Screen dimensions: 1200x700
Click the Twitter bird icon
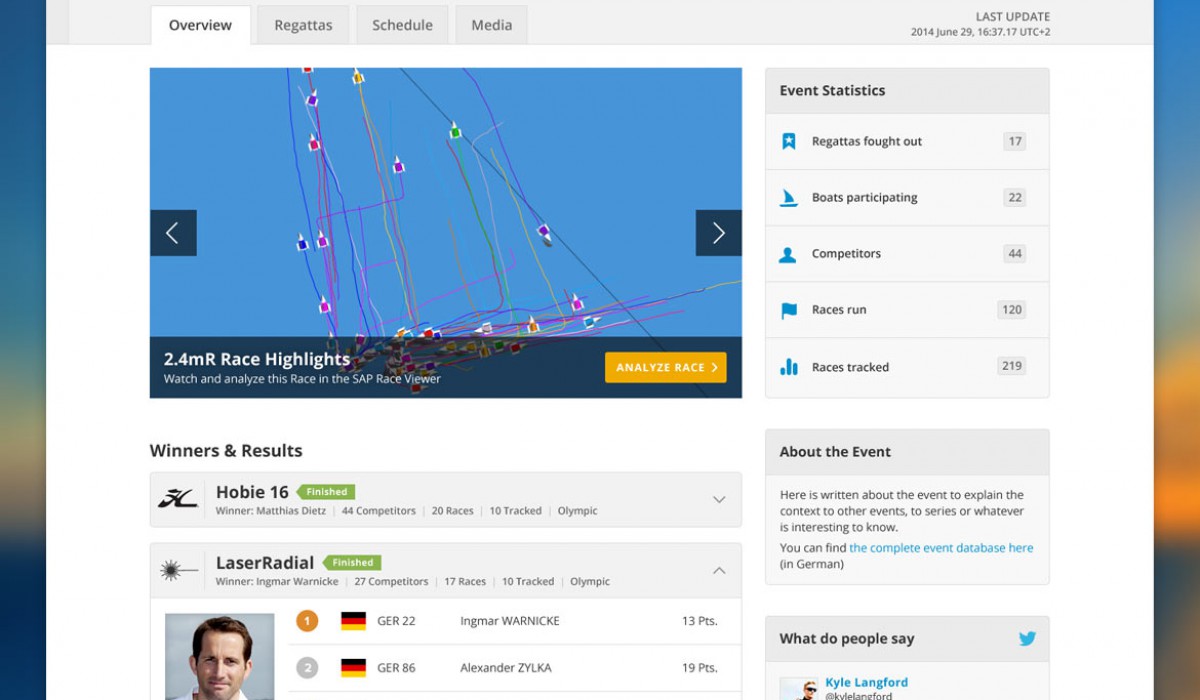coord(1027,639)
